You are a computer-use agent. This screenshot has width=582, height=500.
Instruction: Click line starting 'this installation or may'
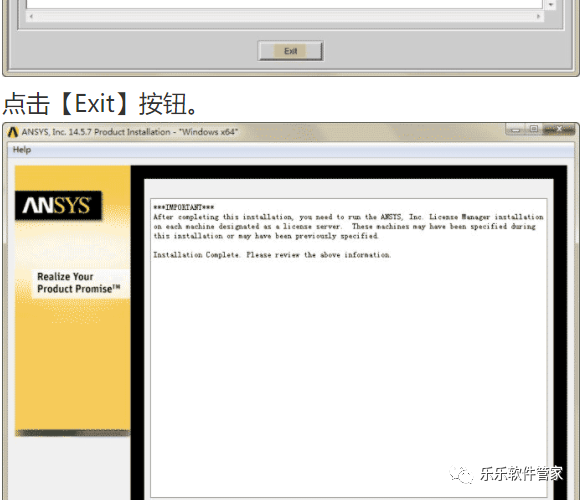266,236
